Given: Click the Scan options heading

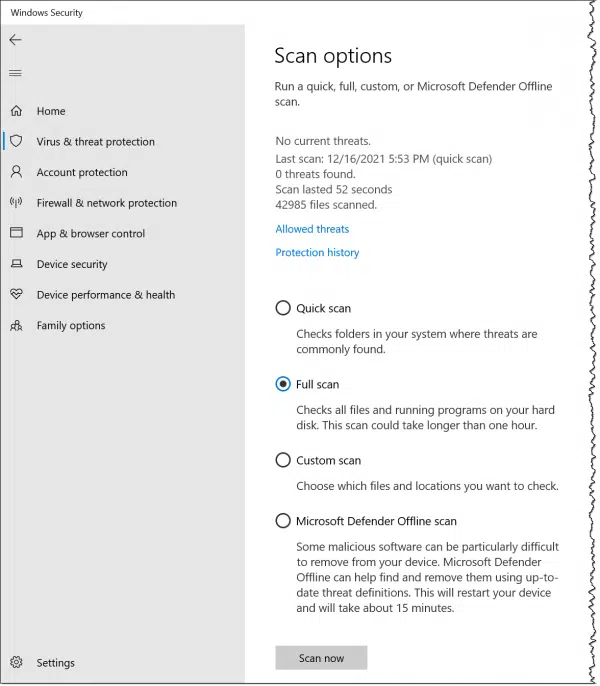Looking at the screenshot, I should [x=333, y=56].
